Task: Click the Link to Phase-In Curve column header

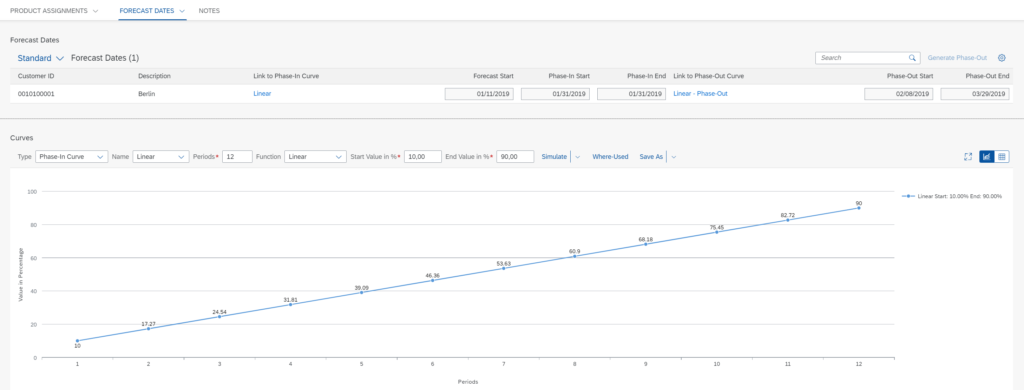Action: tap(286, 76)
